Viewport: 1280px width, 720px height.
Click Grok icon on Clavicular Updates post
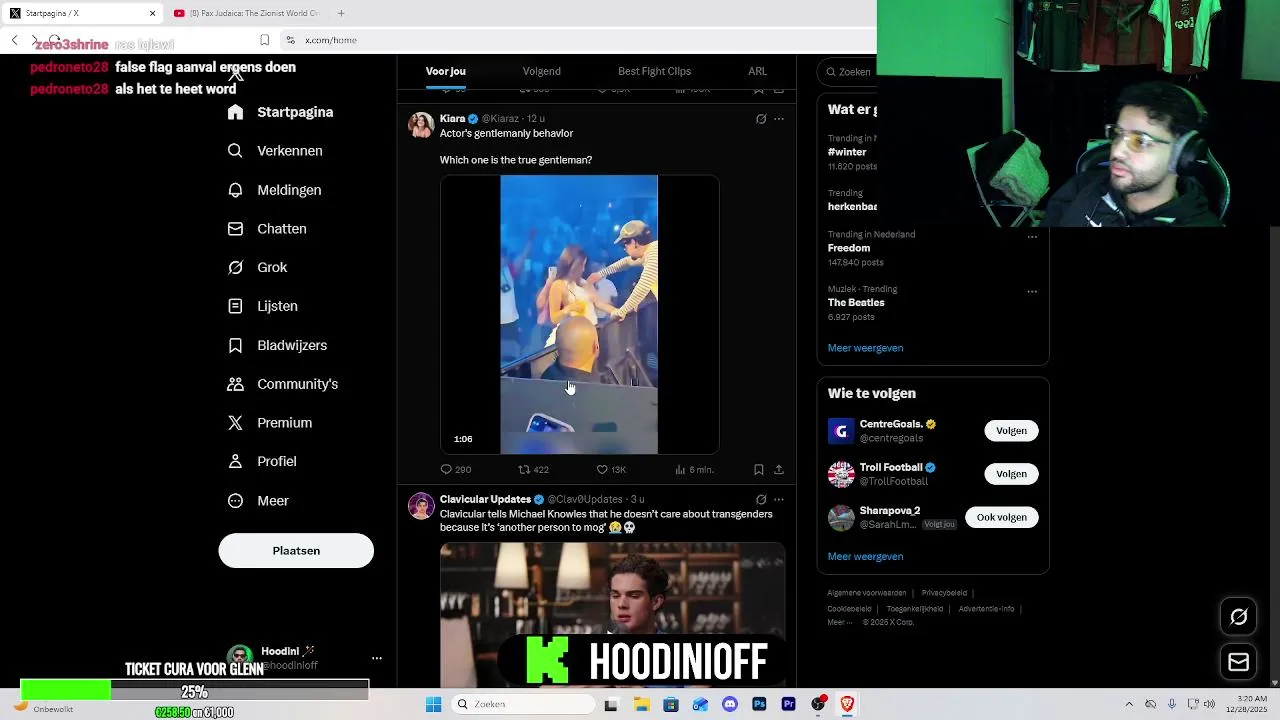(x=761, y=499)
